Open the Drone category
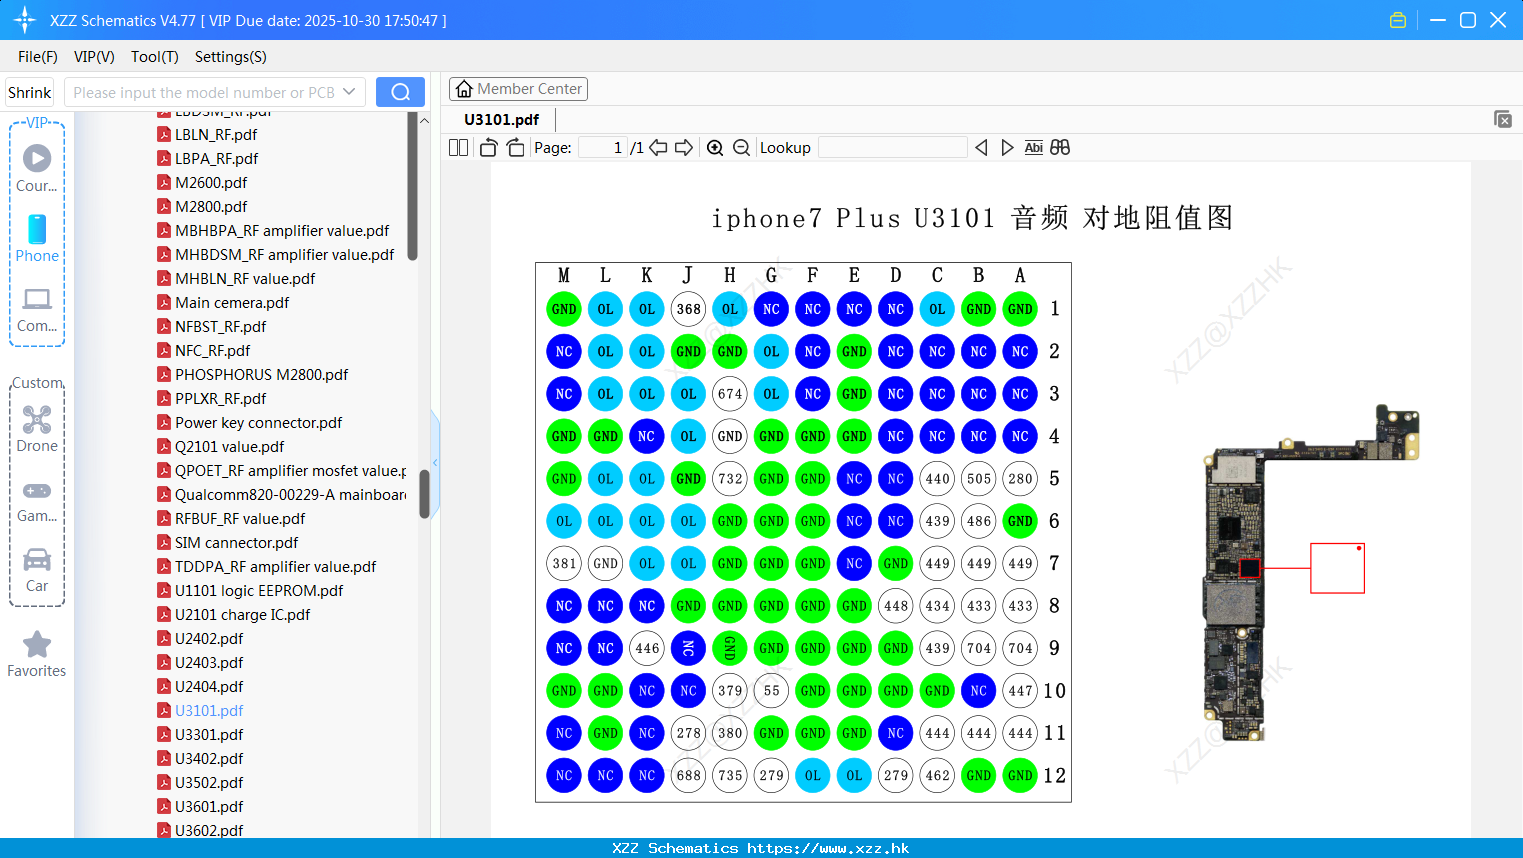Viewport: 1523px width, 858px height. [x=37, y=429]
